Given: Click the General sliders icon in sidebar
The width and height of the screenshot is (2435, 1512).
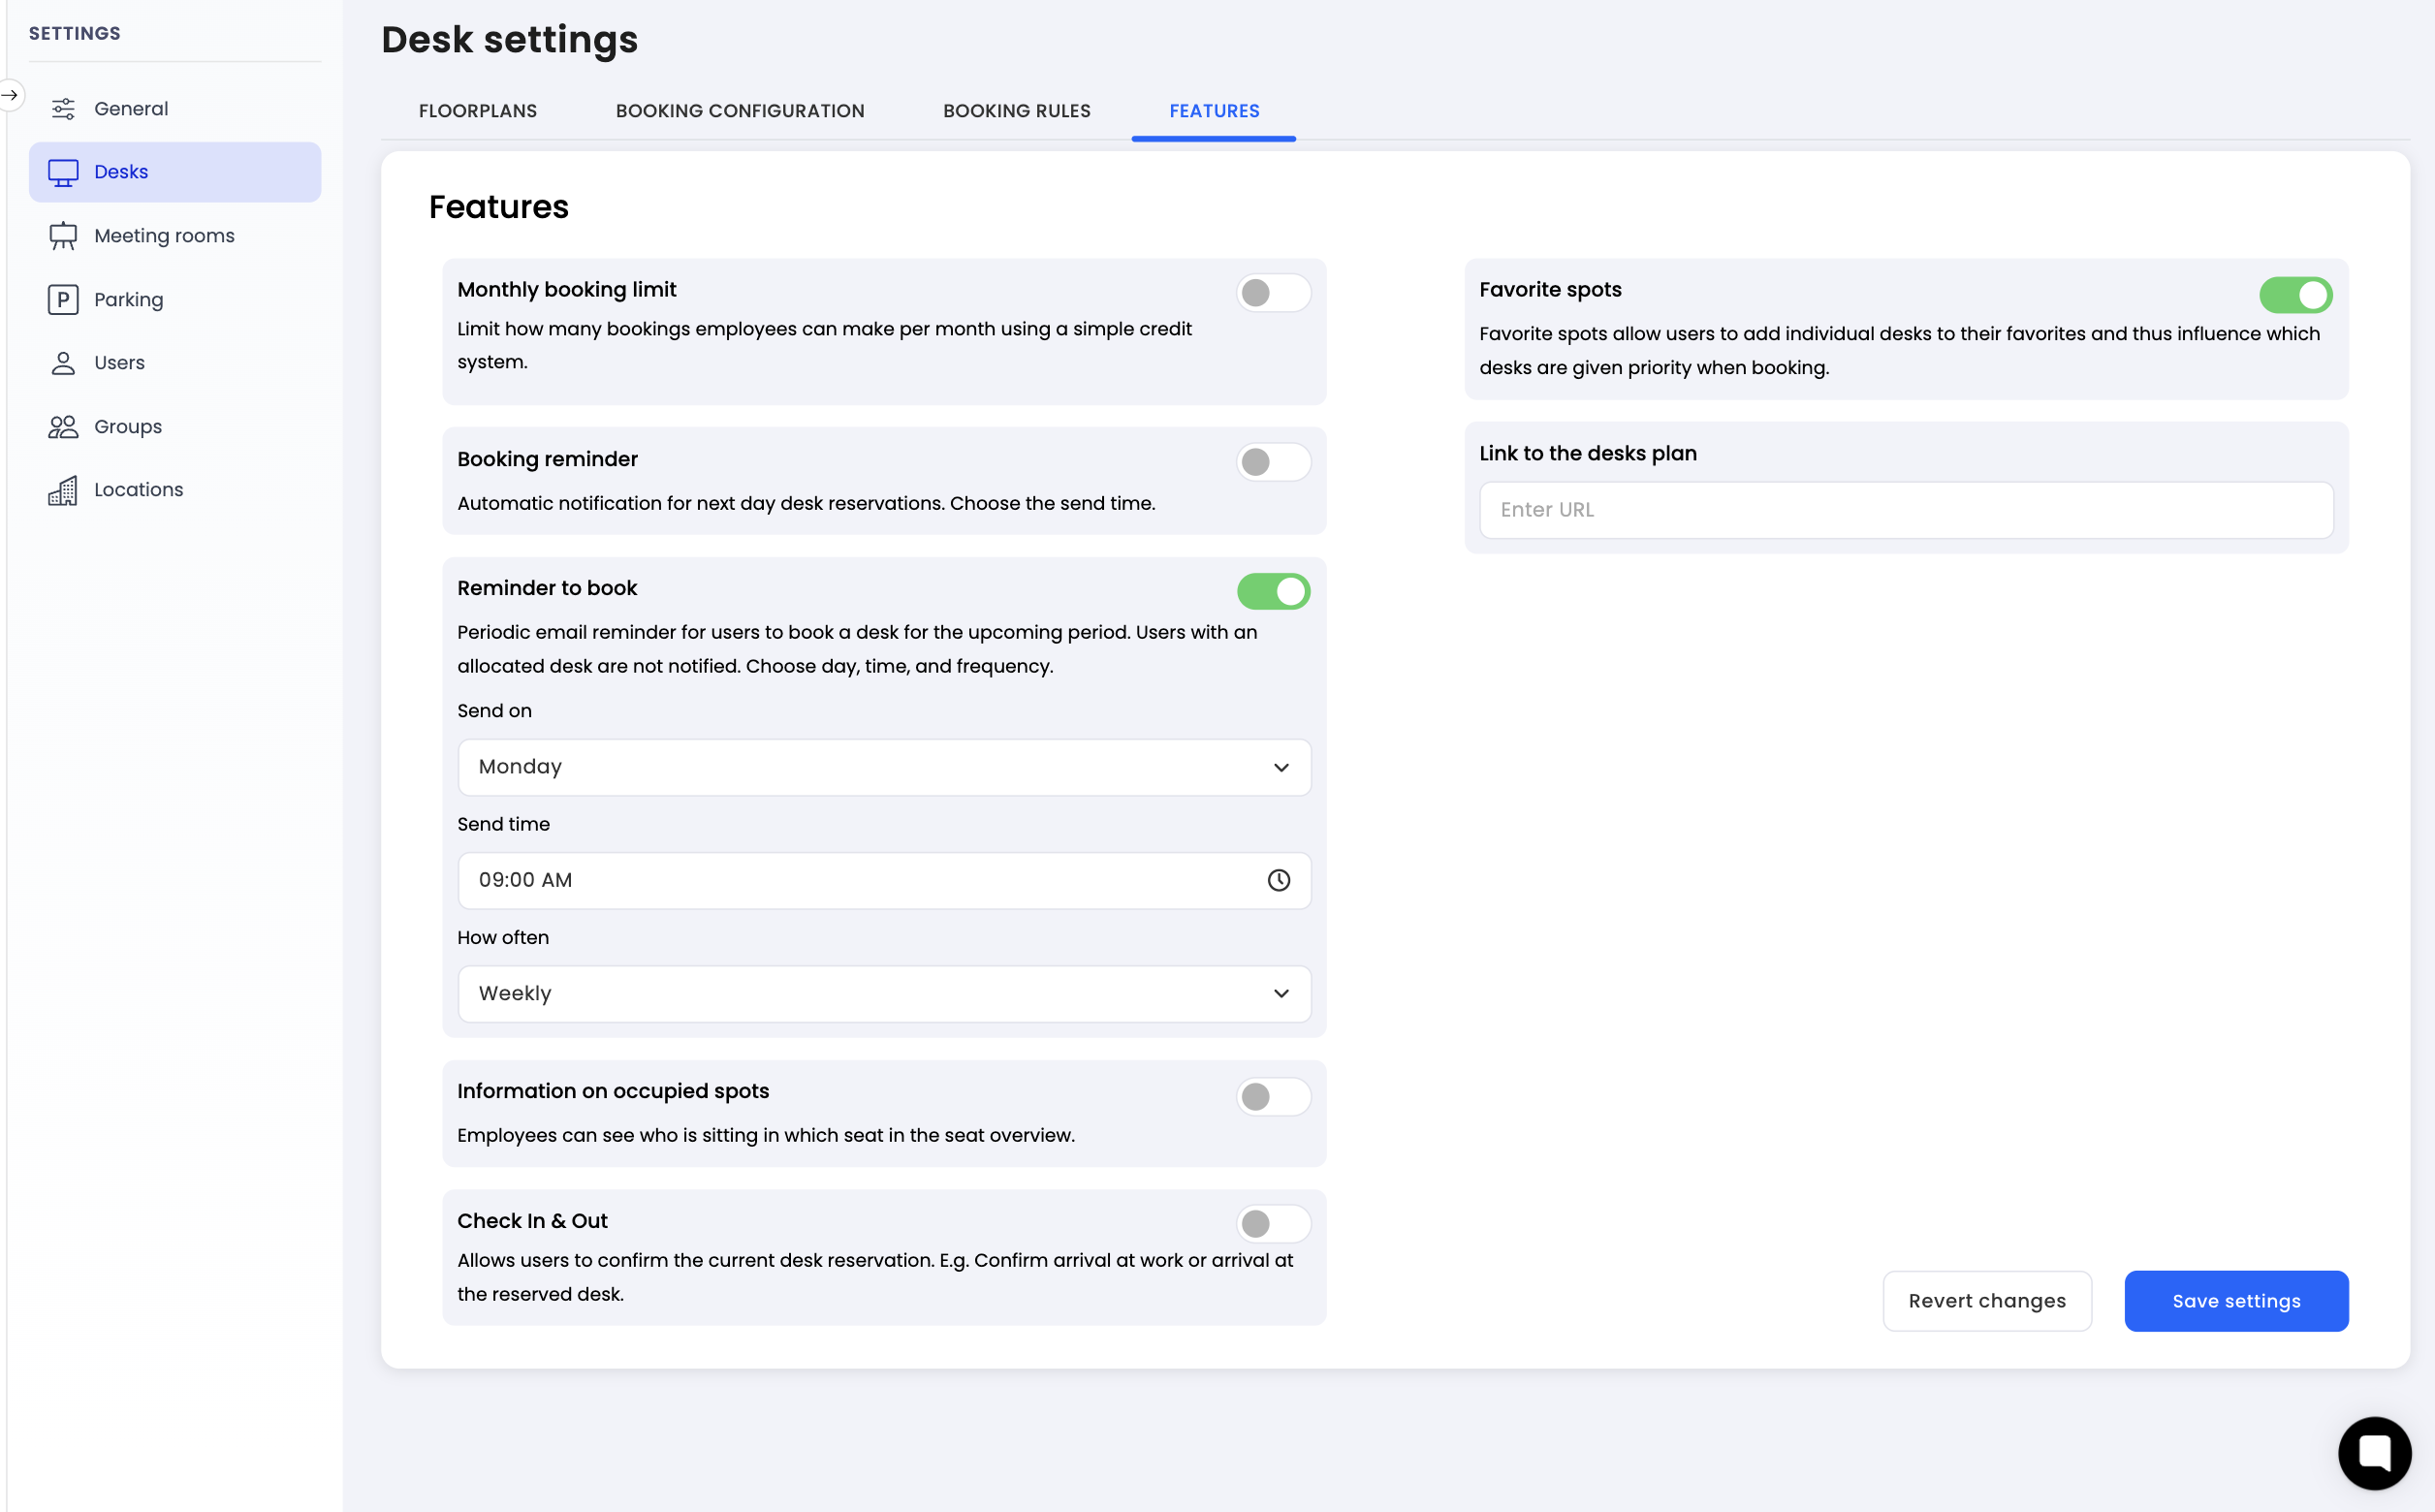Looking at the screenshot, I should click(x=63, y=109).
